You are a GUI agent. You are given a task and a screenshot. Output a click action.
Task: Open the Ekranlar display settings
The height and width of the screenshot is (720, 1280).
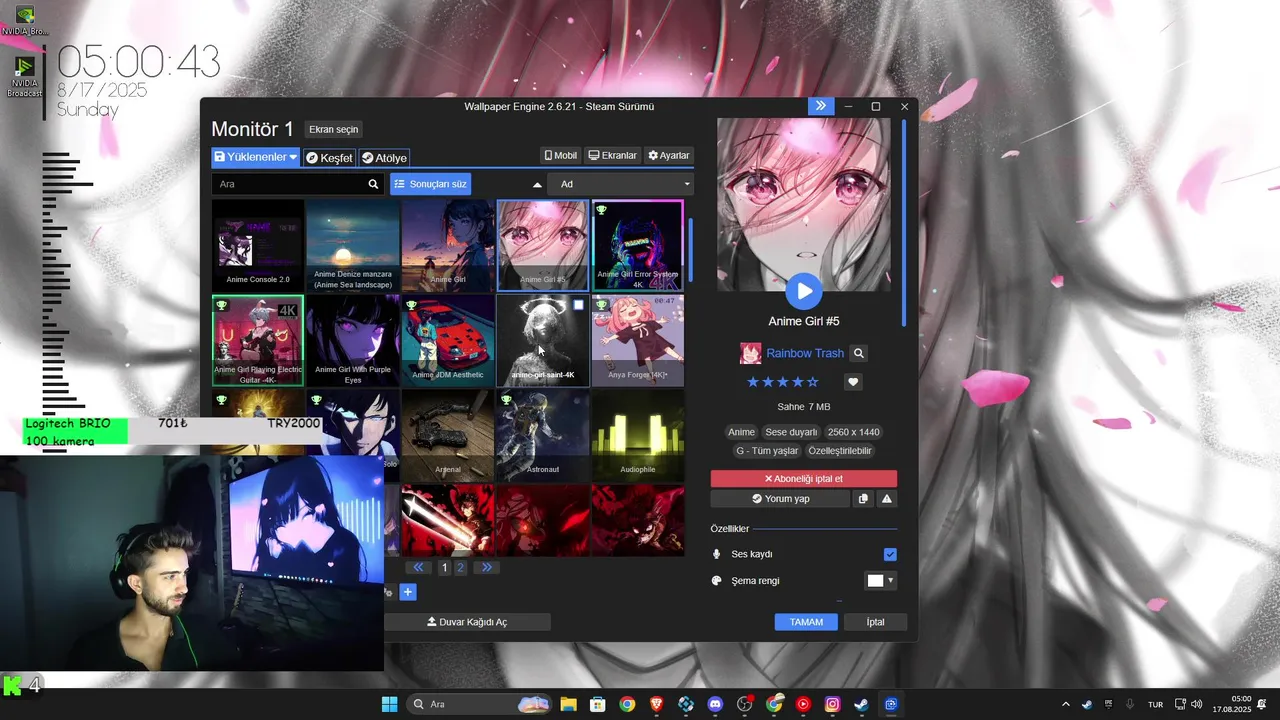click(x=613, y=156)
